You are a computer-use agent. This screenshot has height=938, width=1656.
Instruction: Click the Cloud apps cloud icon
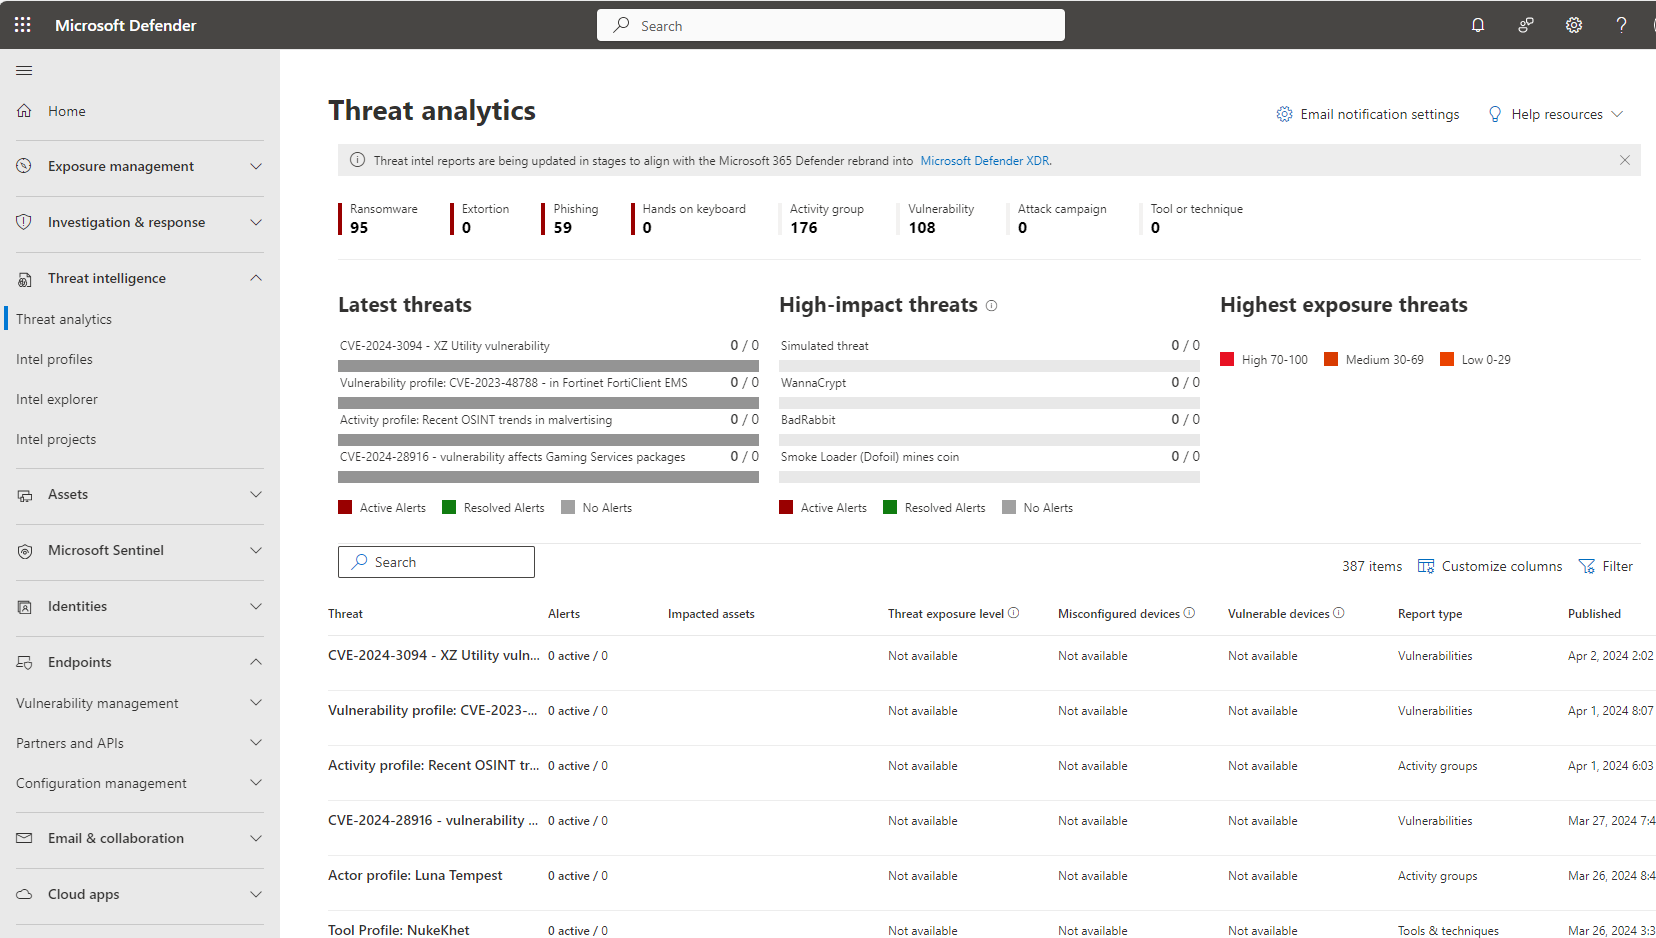24,894
